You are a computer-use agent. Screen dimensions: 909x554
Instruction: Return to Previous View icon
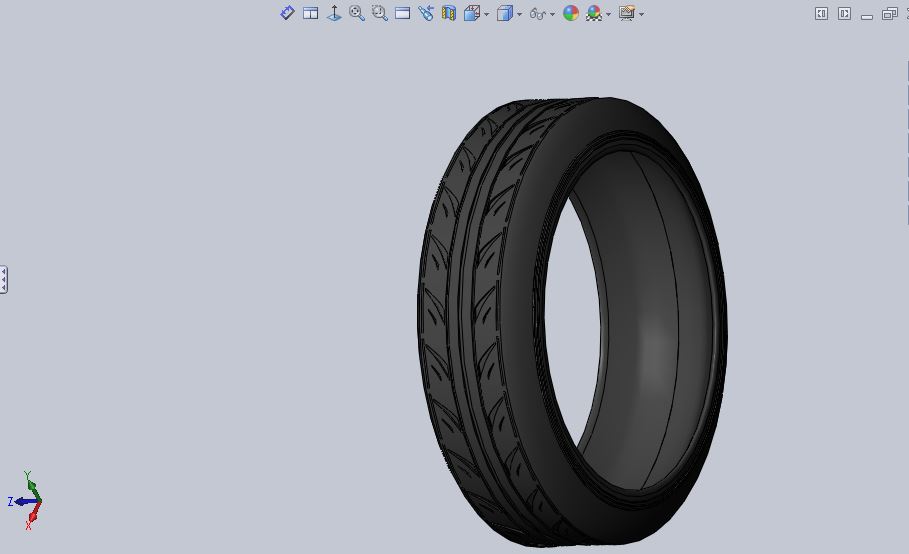point(426,13)
